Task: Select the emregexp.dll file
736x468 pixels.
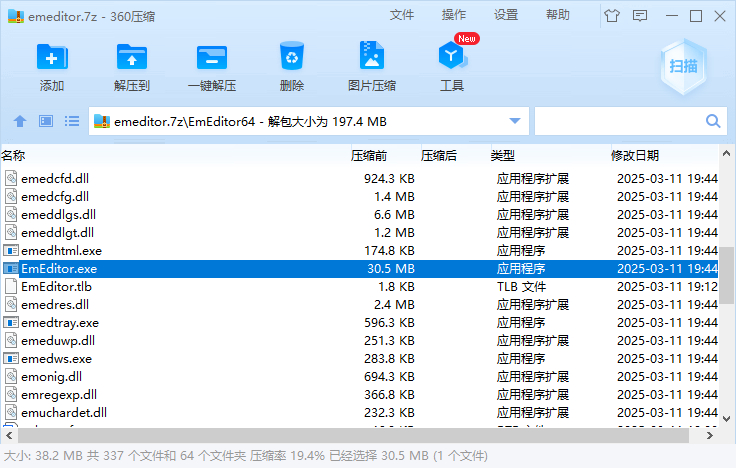Action: coord(59,395)
